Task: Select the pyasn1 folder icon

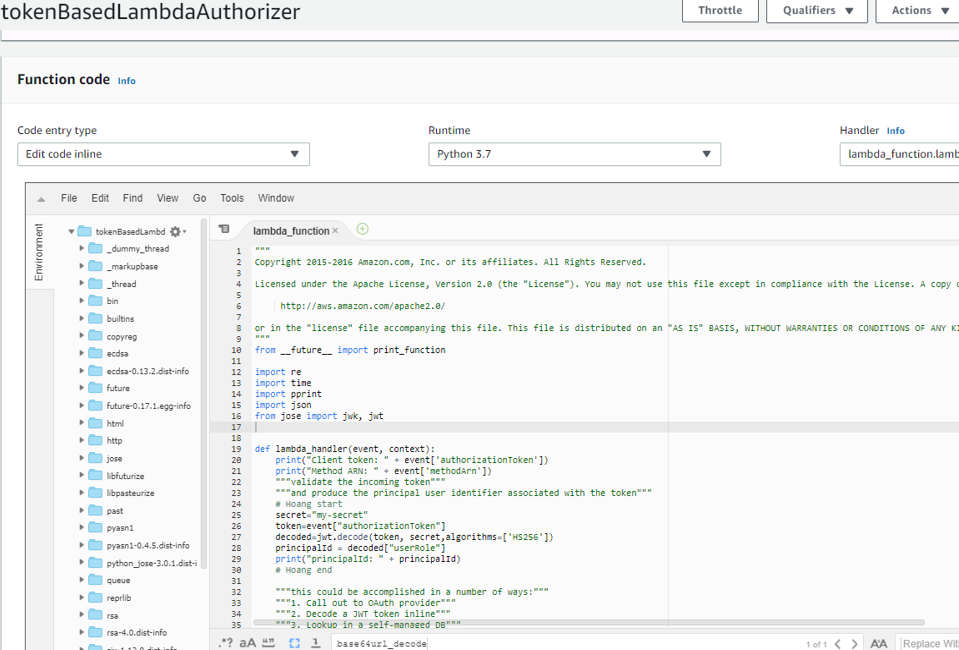Action: tap(95, 528)
